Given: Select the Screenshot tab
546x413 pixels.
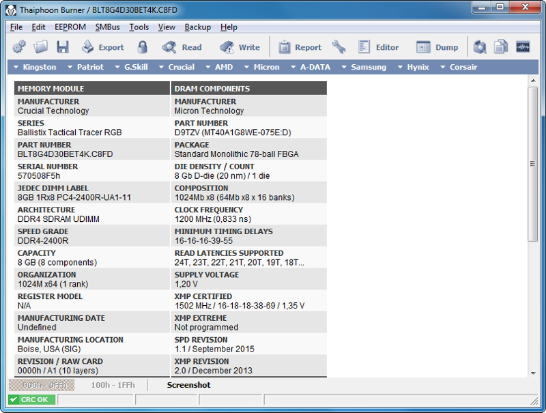Looking at the screenshot, I should (188, 385).
